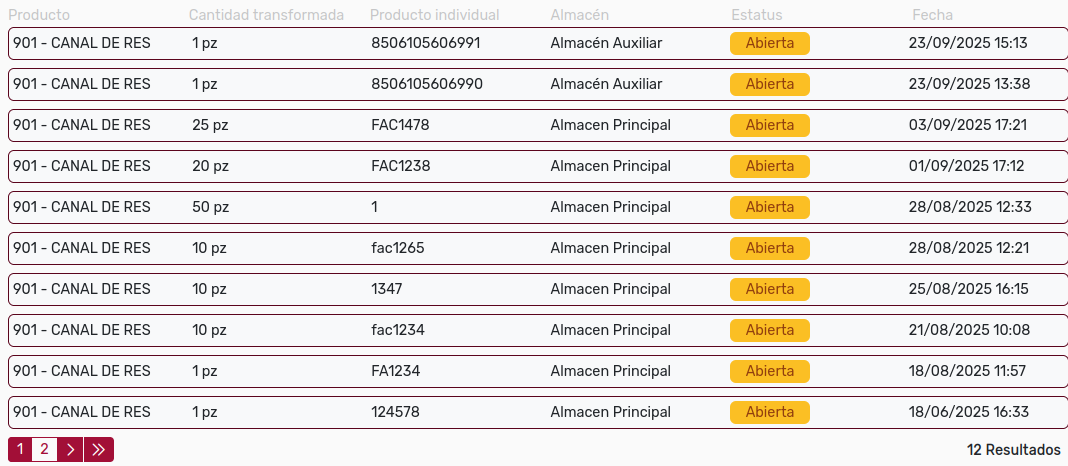Screen dimensions: 1068x466
Task: Go to next page arrow
Action: [x=70, y=450]
